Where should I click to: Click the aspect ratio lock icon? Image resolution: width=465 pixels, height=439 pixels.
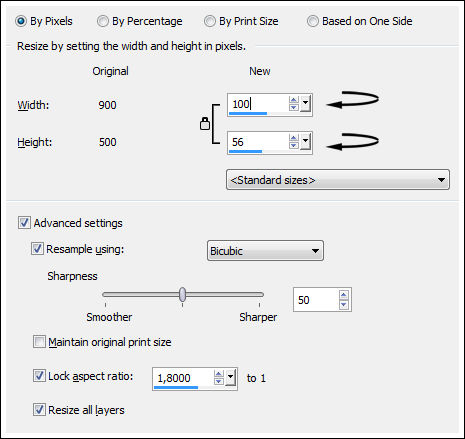coord(205,123)
